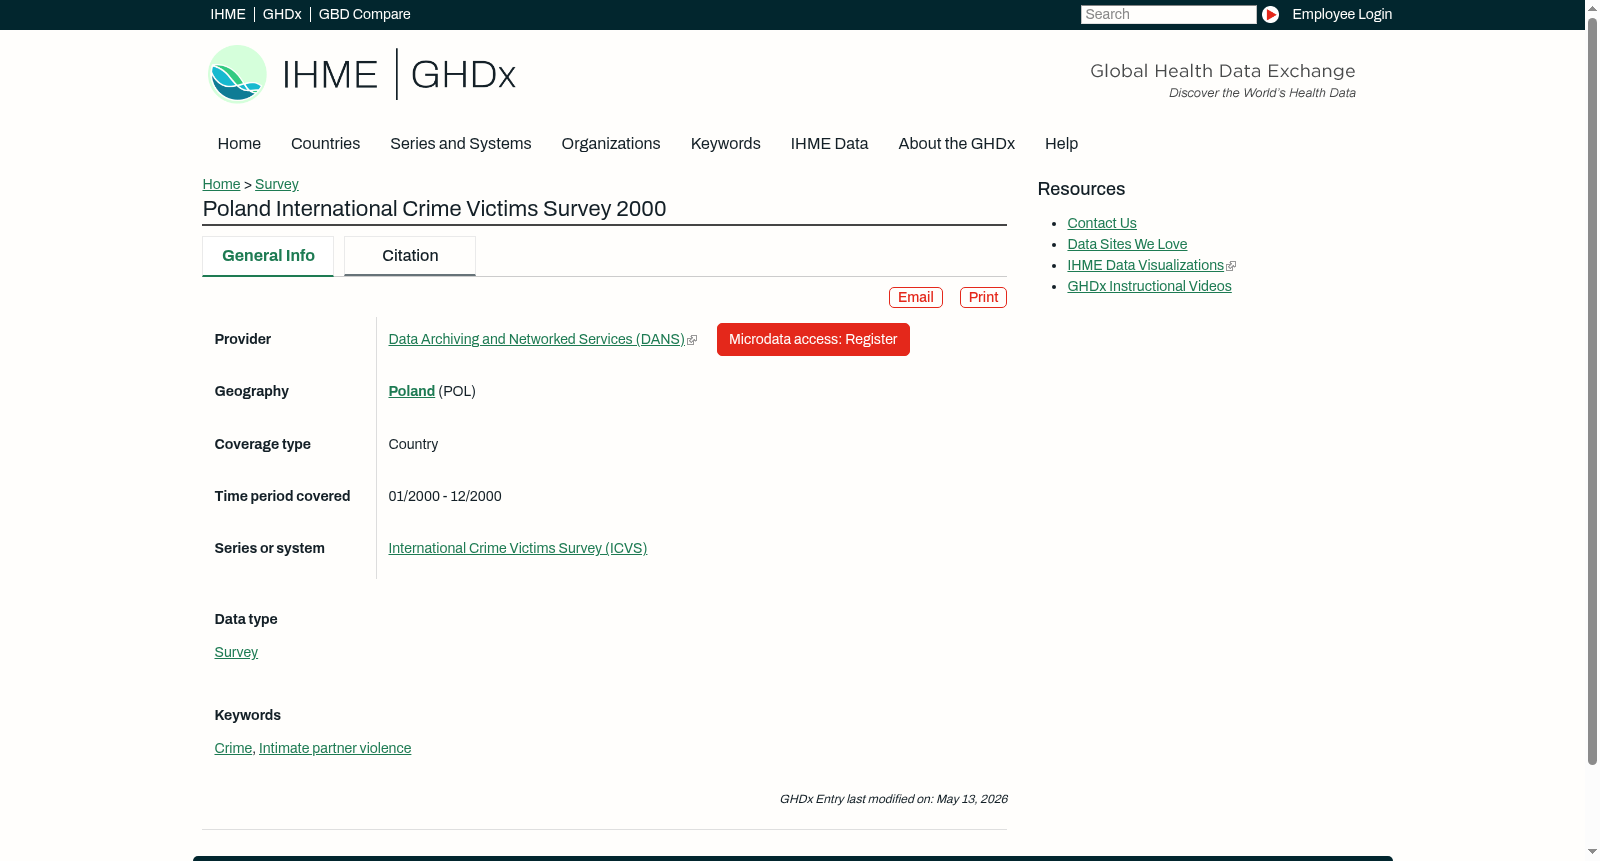
Task: Click the Email button
Action: click(916, 297)
